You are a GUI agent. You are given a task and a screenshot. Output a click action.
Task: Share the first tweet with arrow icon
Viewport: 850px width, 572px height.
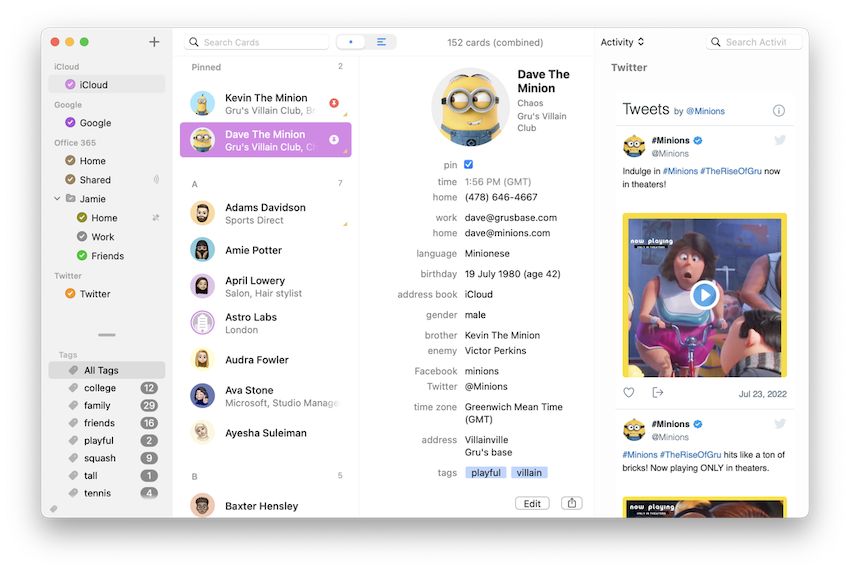pos(658,392)
